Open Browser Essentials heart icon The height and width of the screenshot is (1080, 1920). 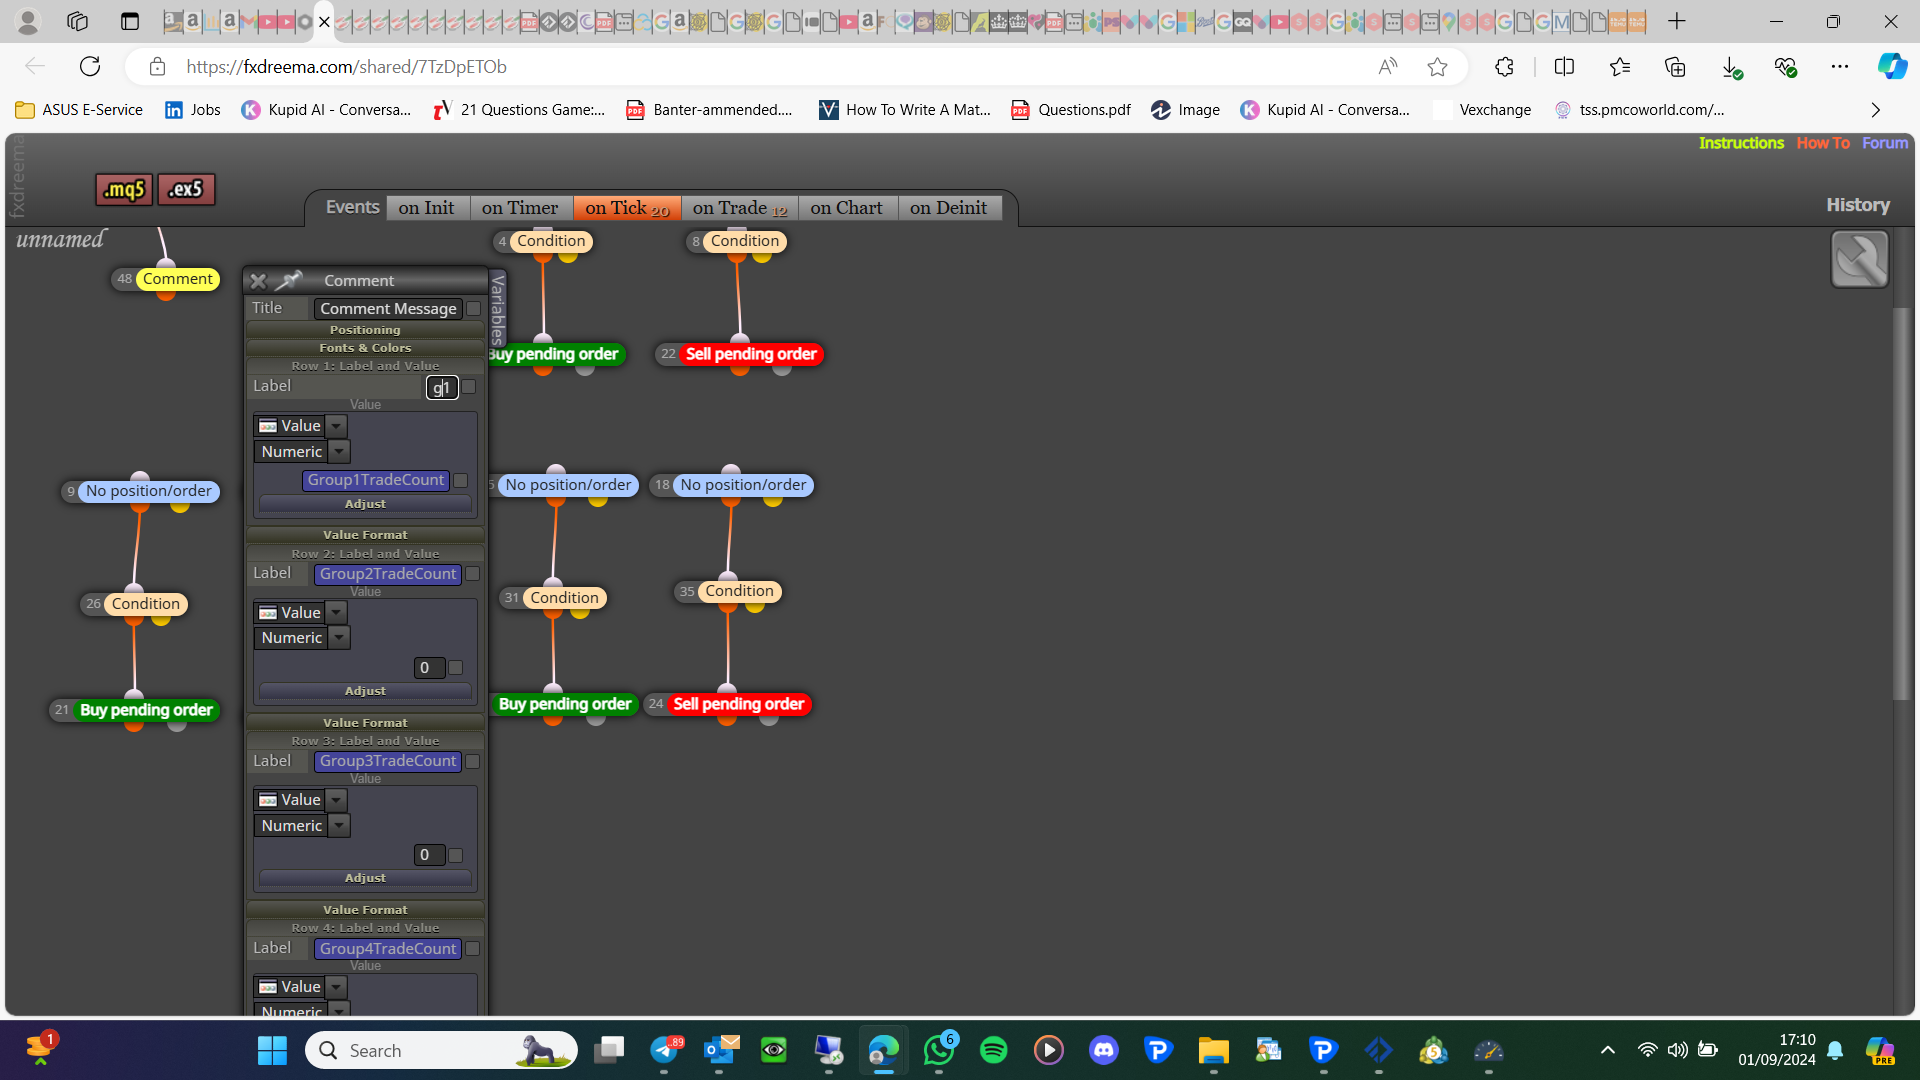tap(1785, 67)
